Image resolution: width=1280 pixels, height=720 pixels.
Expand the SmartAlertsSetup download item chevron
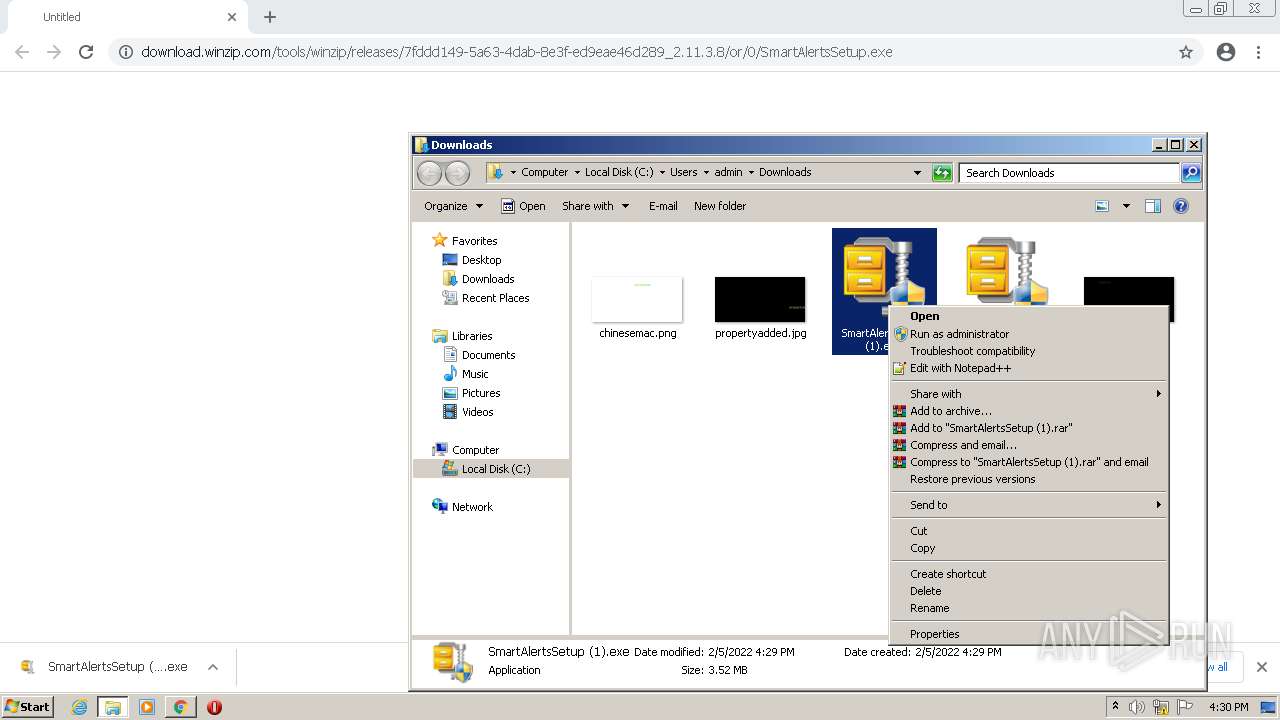[212, 667]
